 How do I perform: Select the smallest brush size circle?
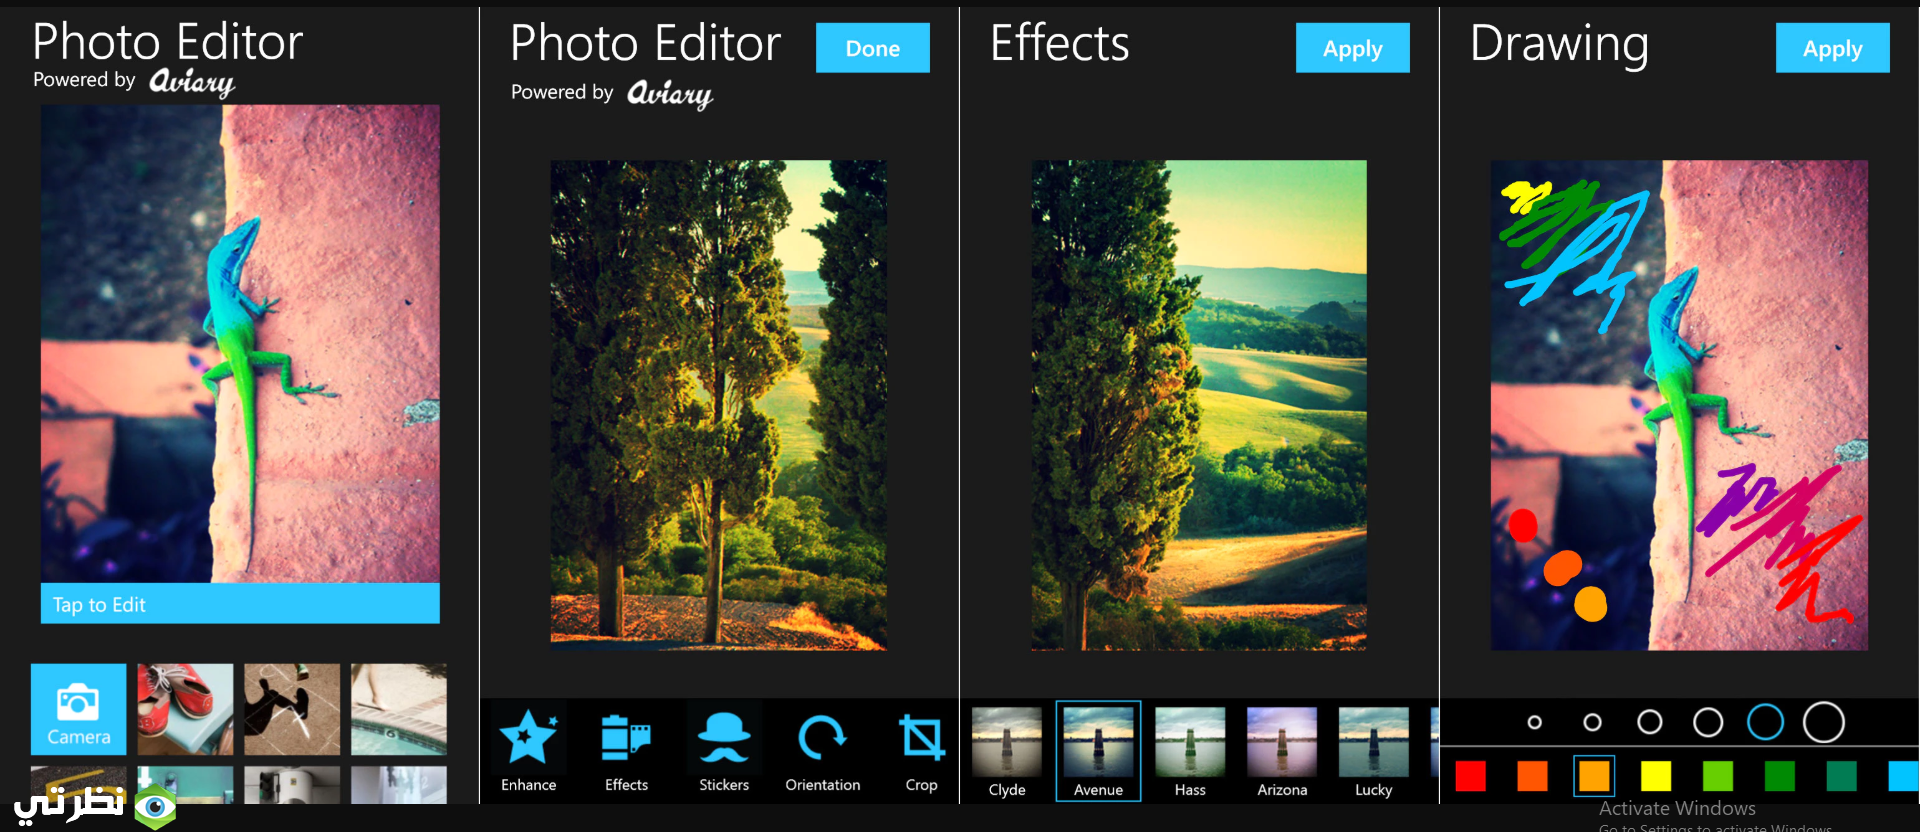click(x=1535, y=722)
